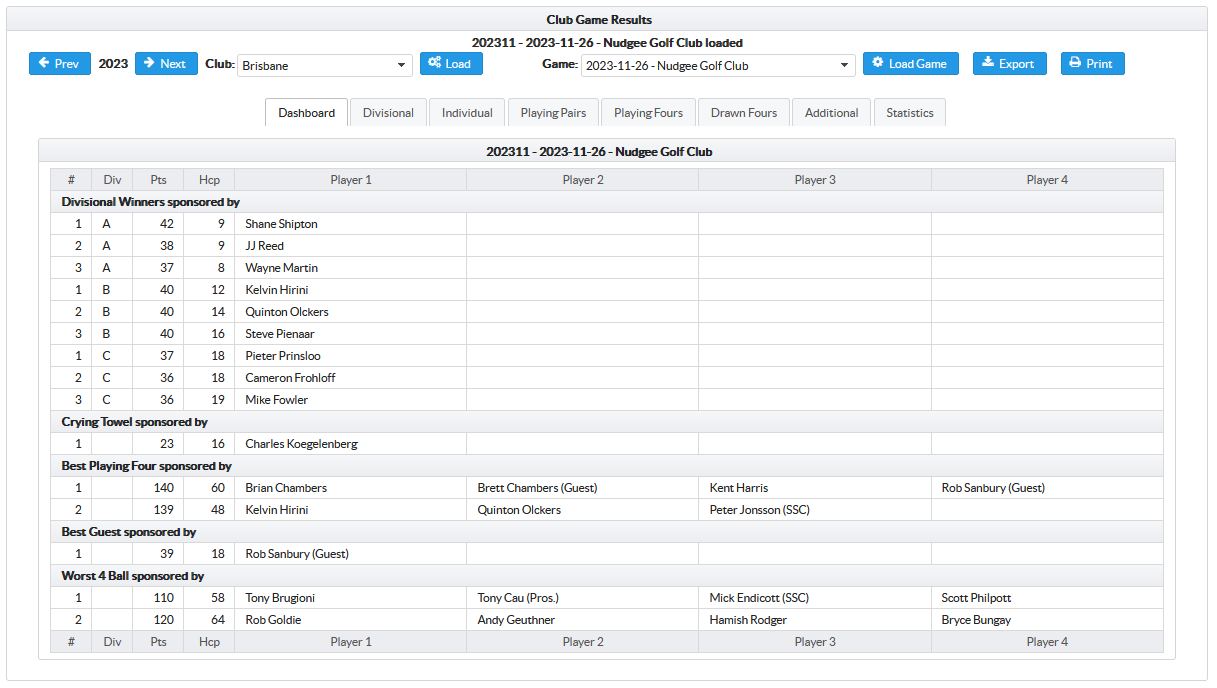Open the Club dropdown showing Brisbane

click(325, 66)
